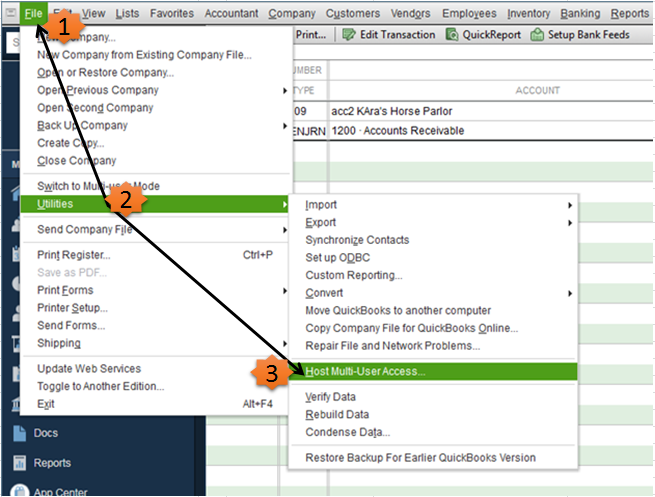655x497 pixels.
Task: Open the View menu
Action: pos(93,13)
